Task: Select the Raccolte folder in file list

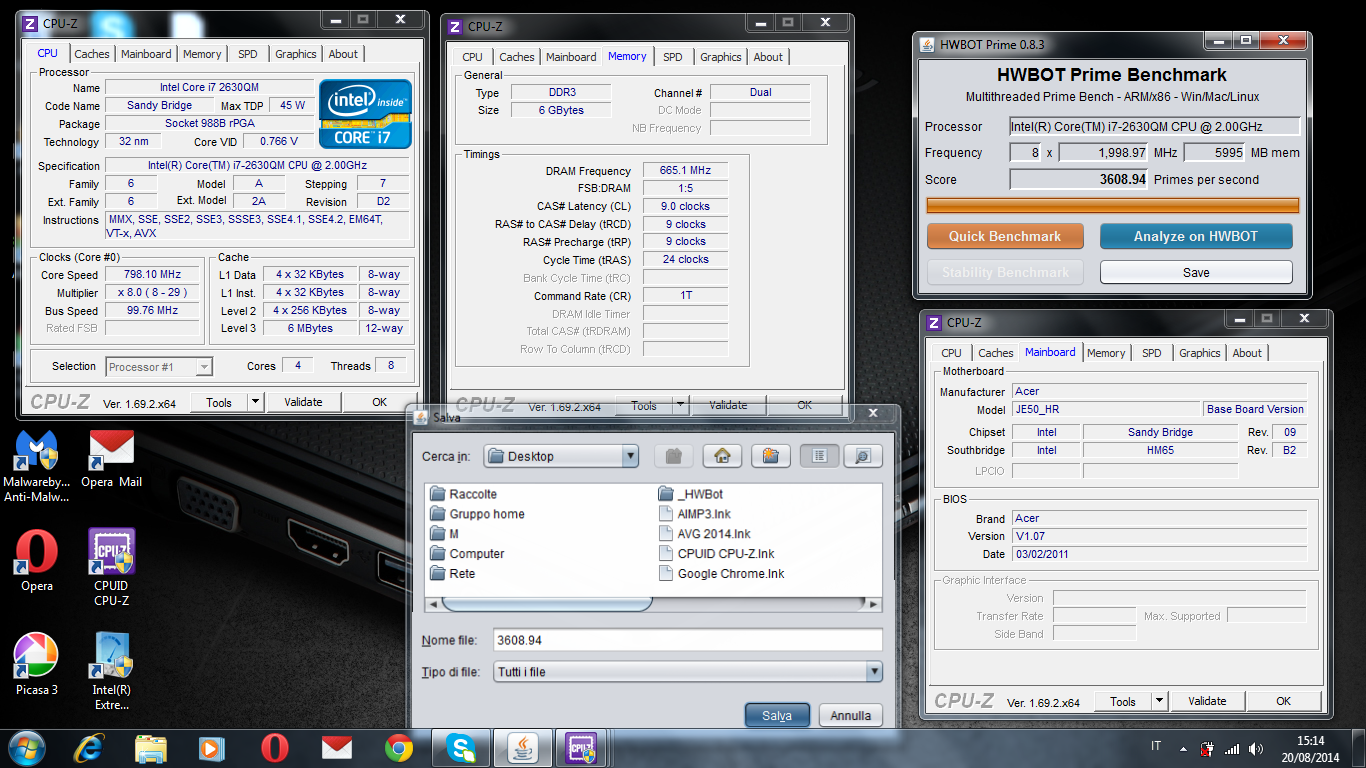Action: pos(463,494)
